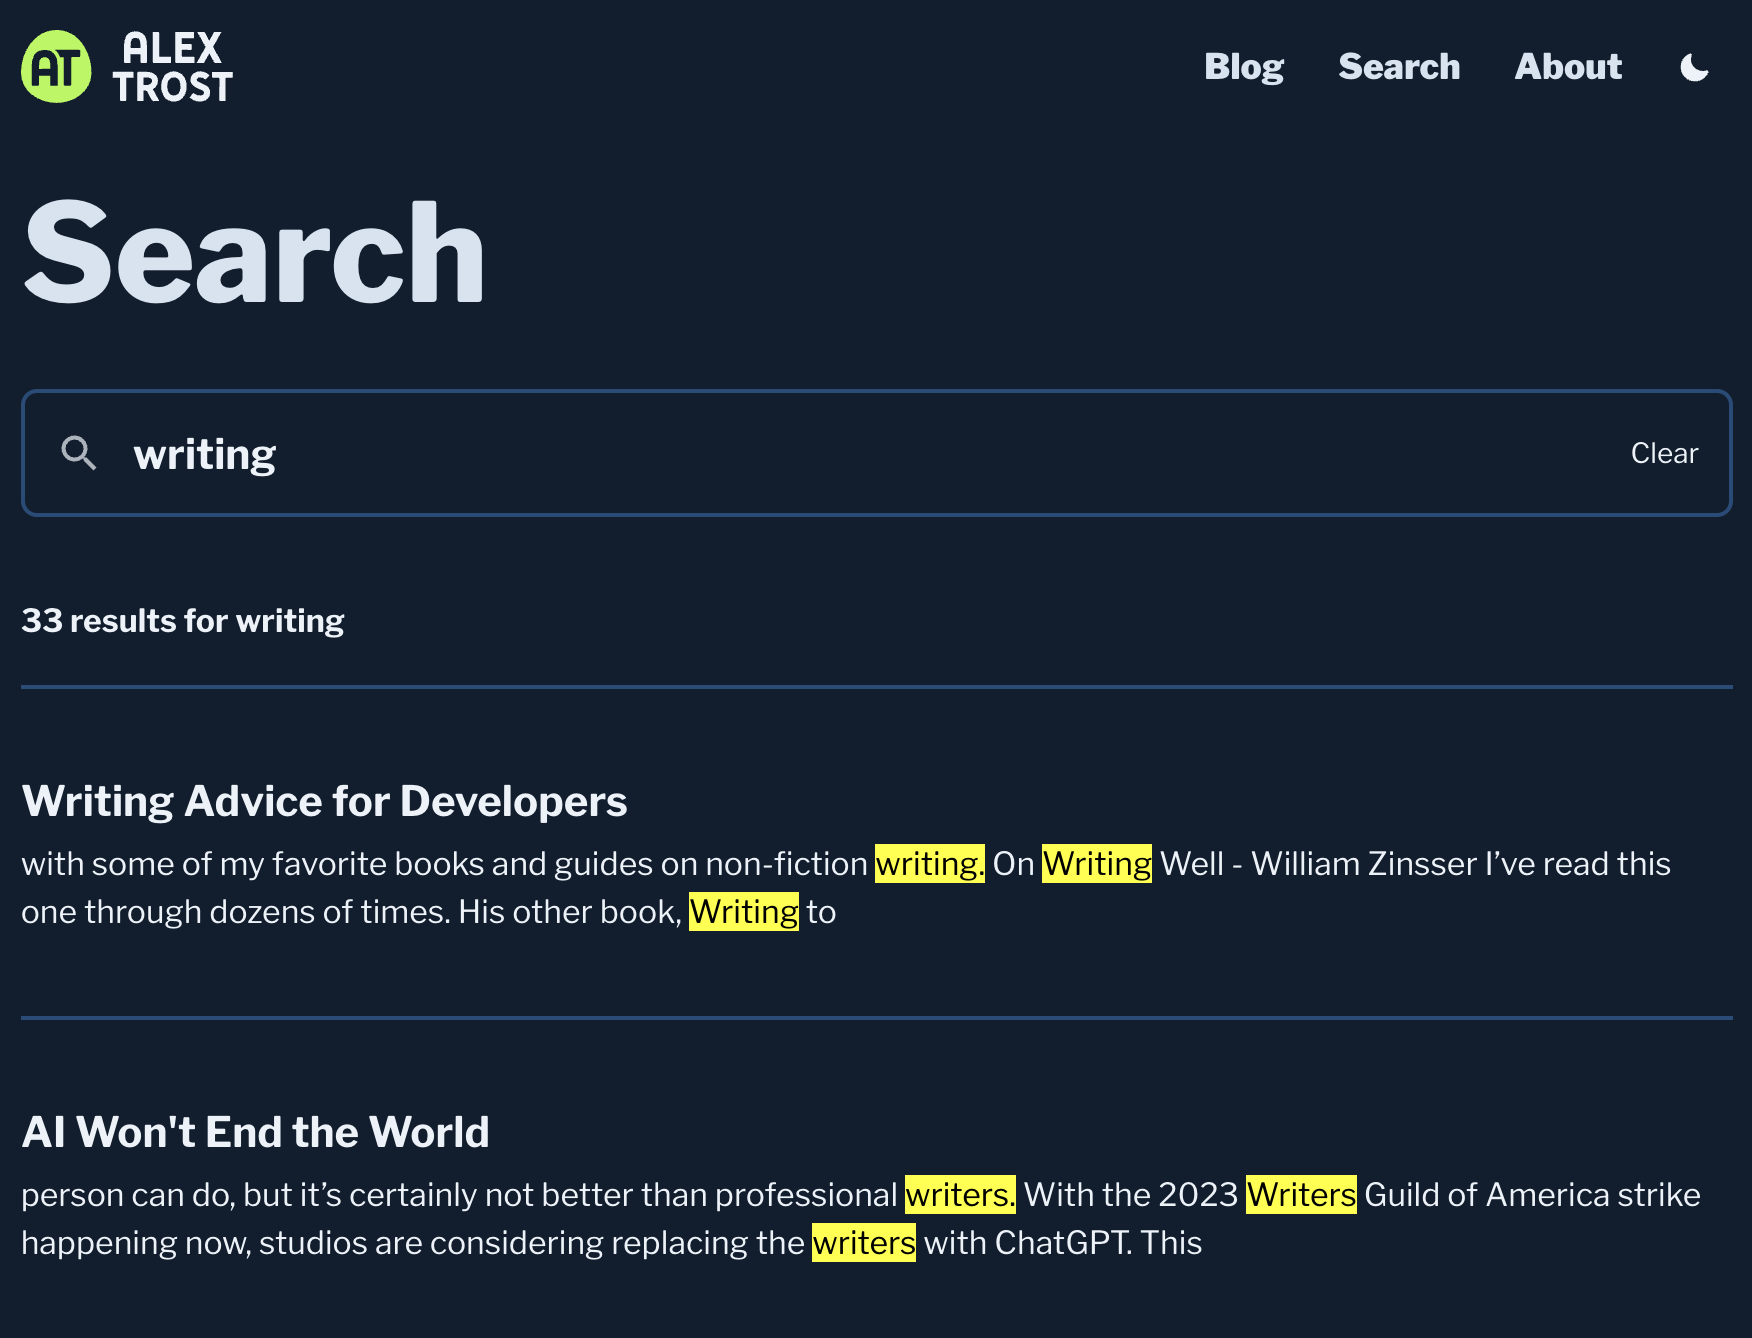The image size is (1752, 1338).
Task: Click the highlighted word Writers in AI article
Action: [x=1300, y=1194]
